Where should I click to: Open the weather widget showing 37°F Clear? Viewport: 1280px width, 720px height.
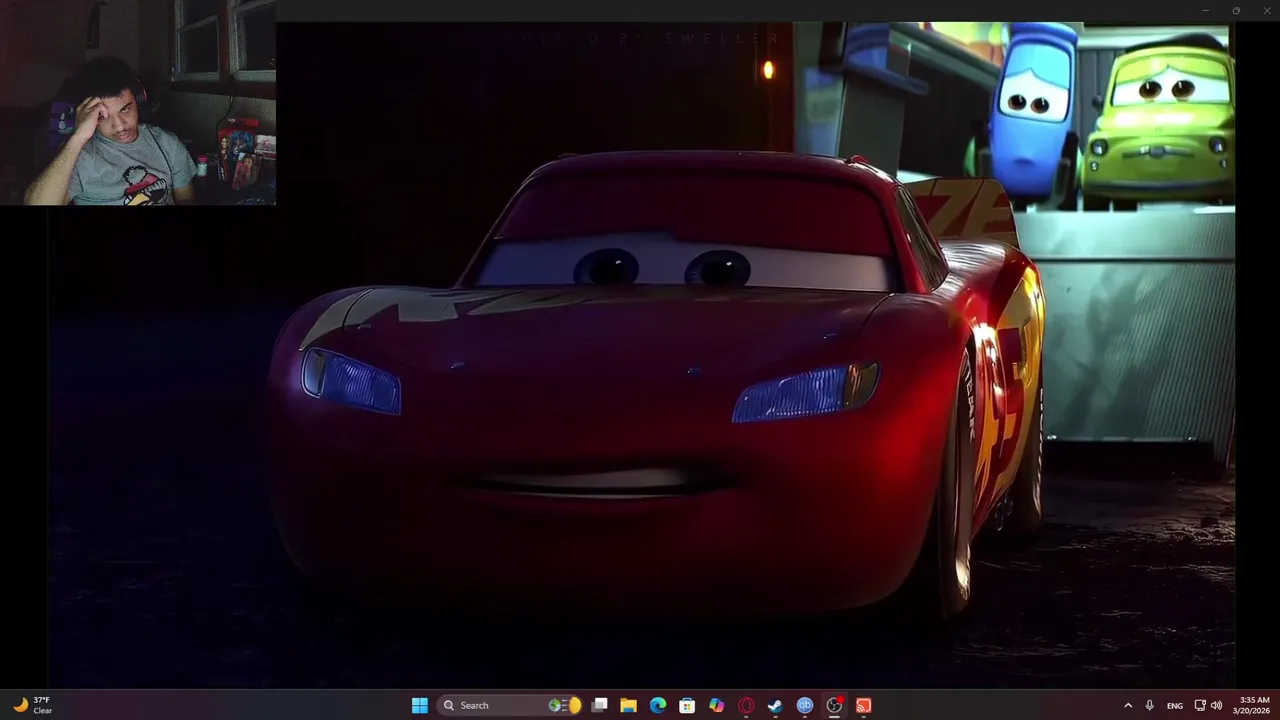32,705
